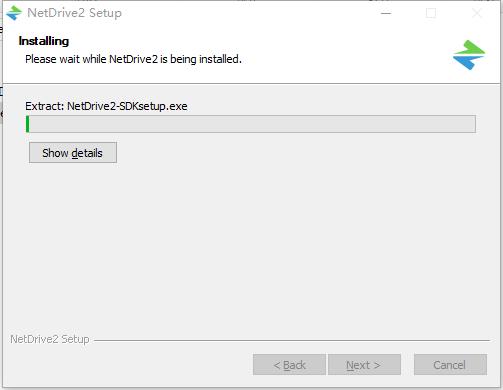Show details of the installation
This screenshot has height=390, width=503.
(x=73, y=153)
